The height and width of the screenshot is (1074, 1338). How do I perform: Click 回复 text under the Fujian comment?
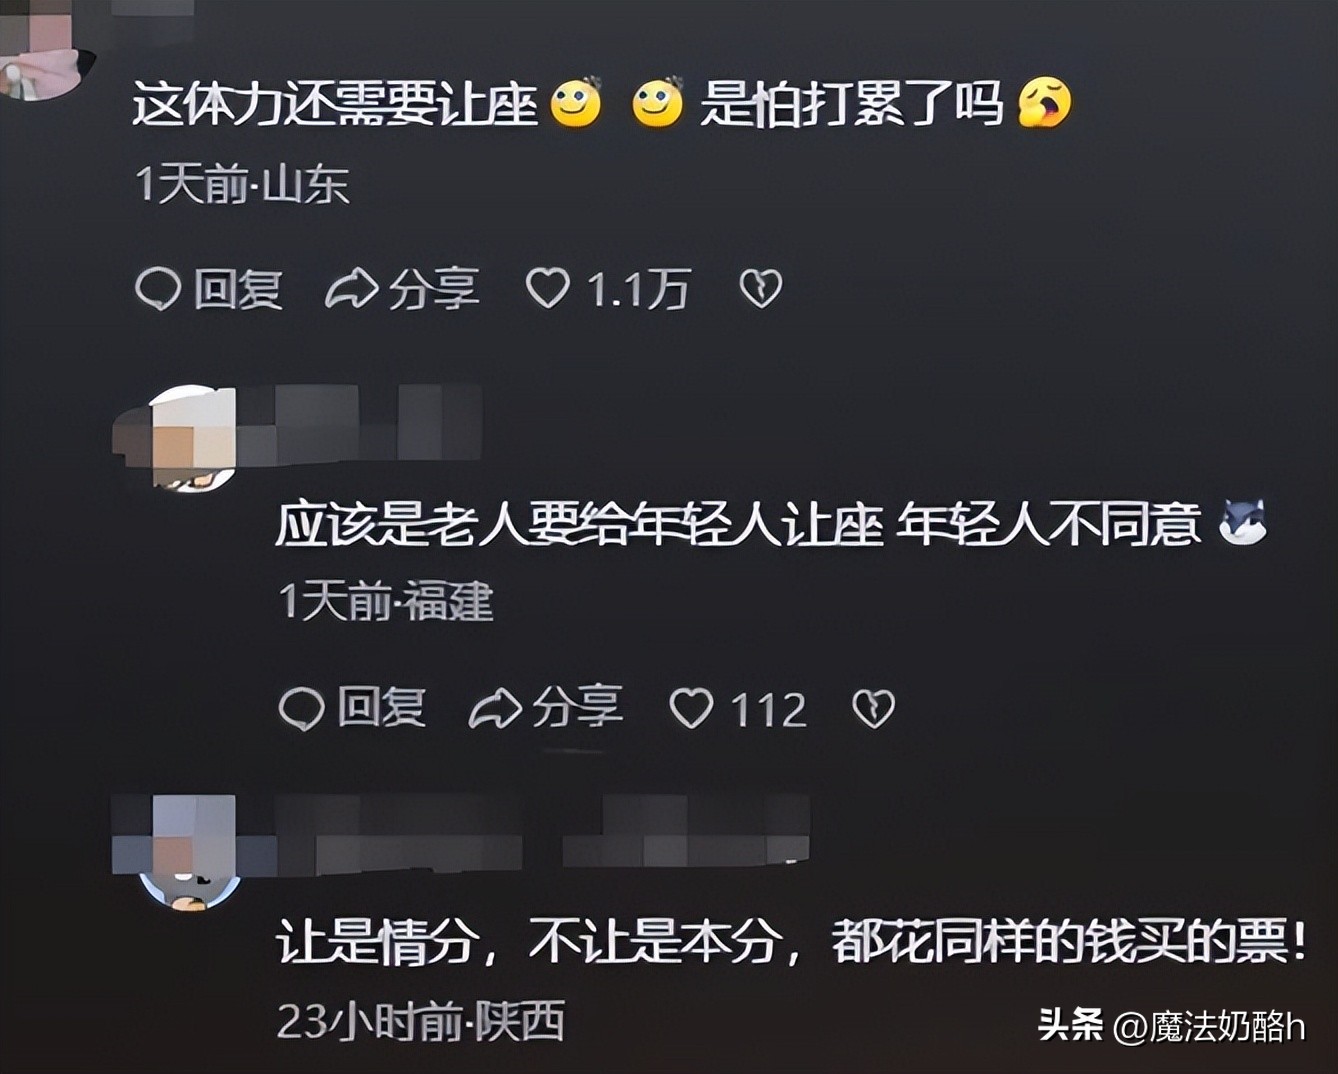pos(381,708)
